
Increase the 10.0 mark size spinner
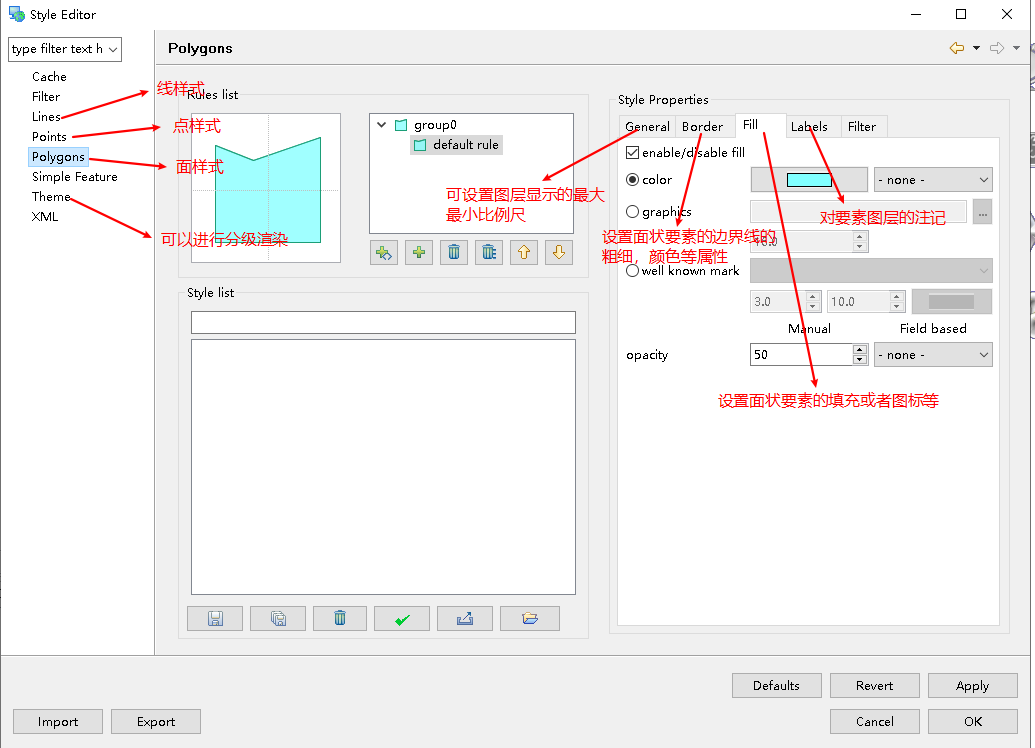pos(896,297)
